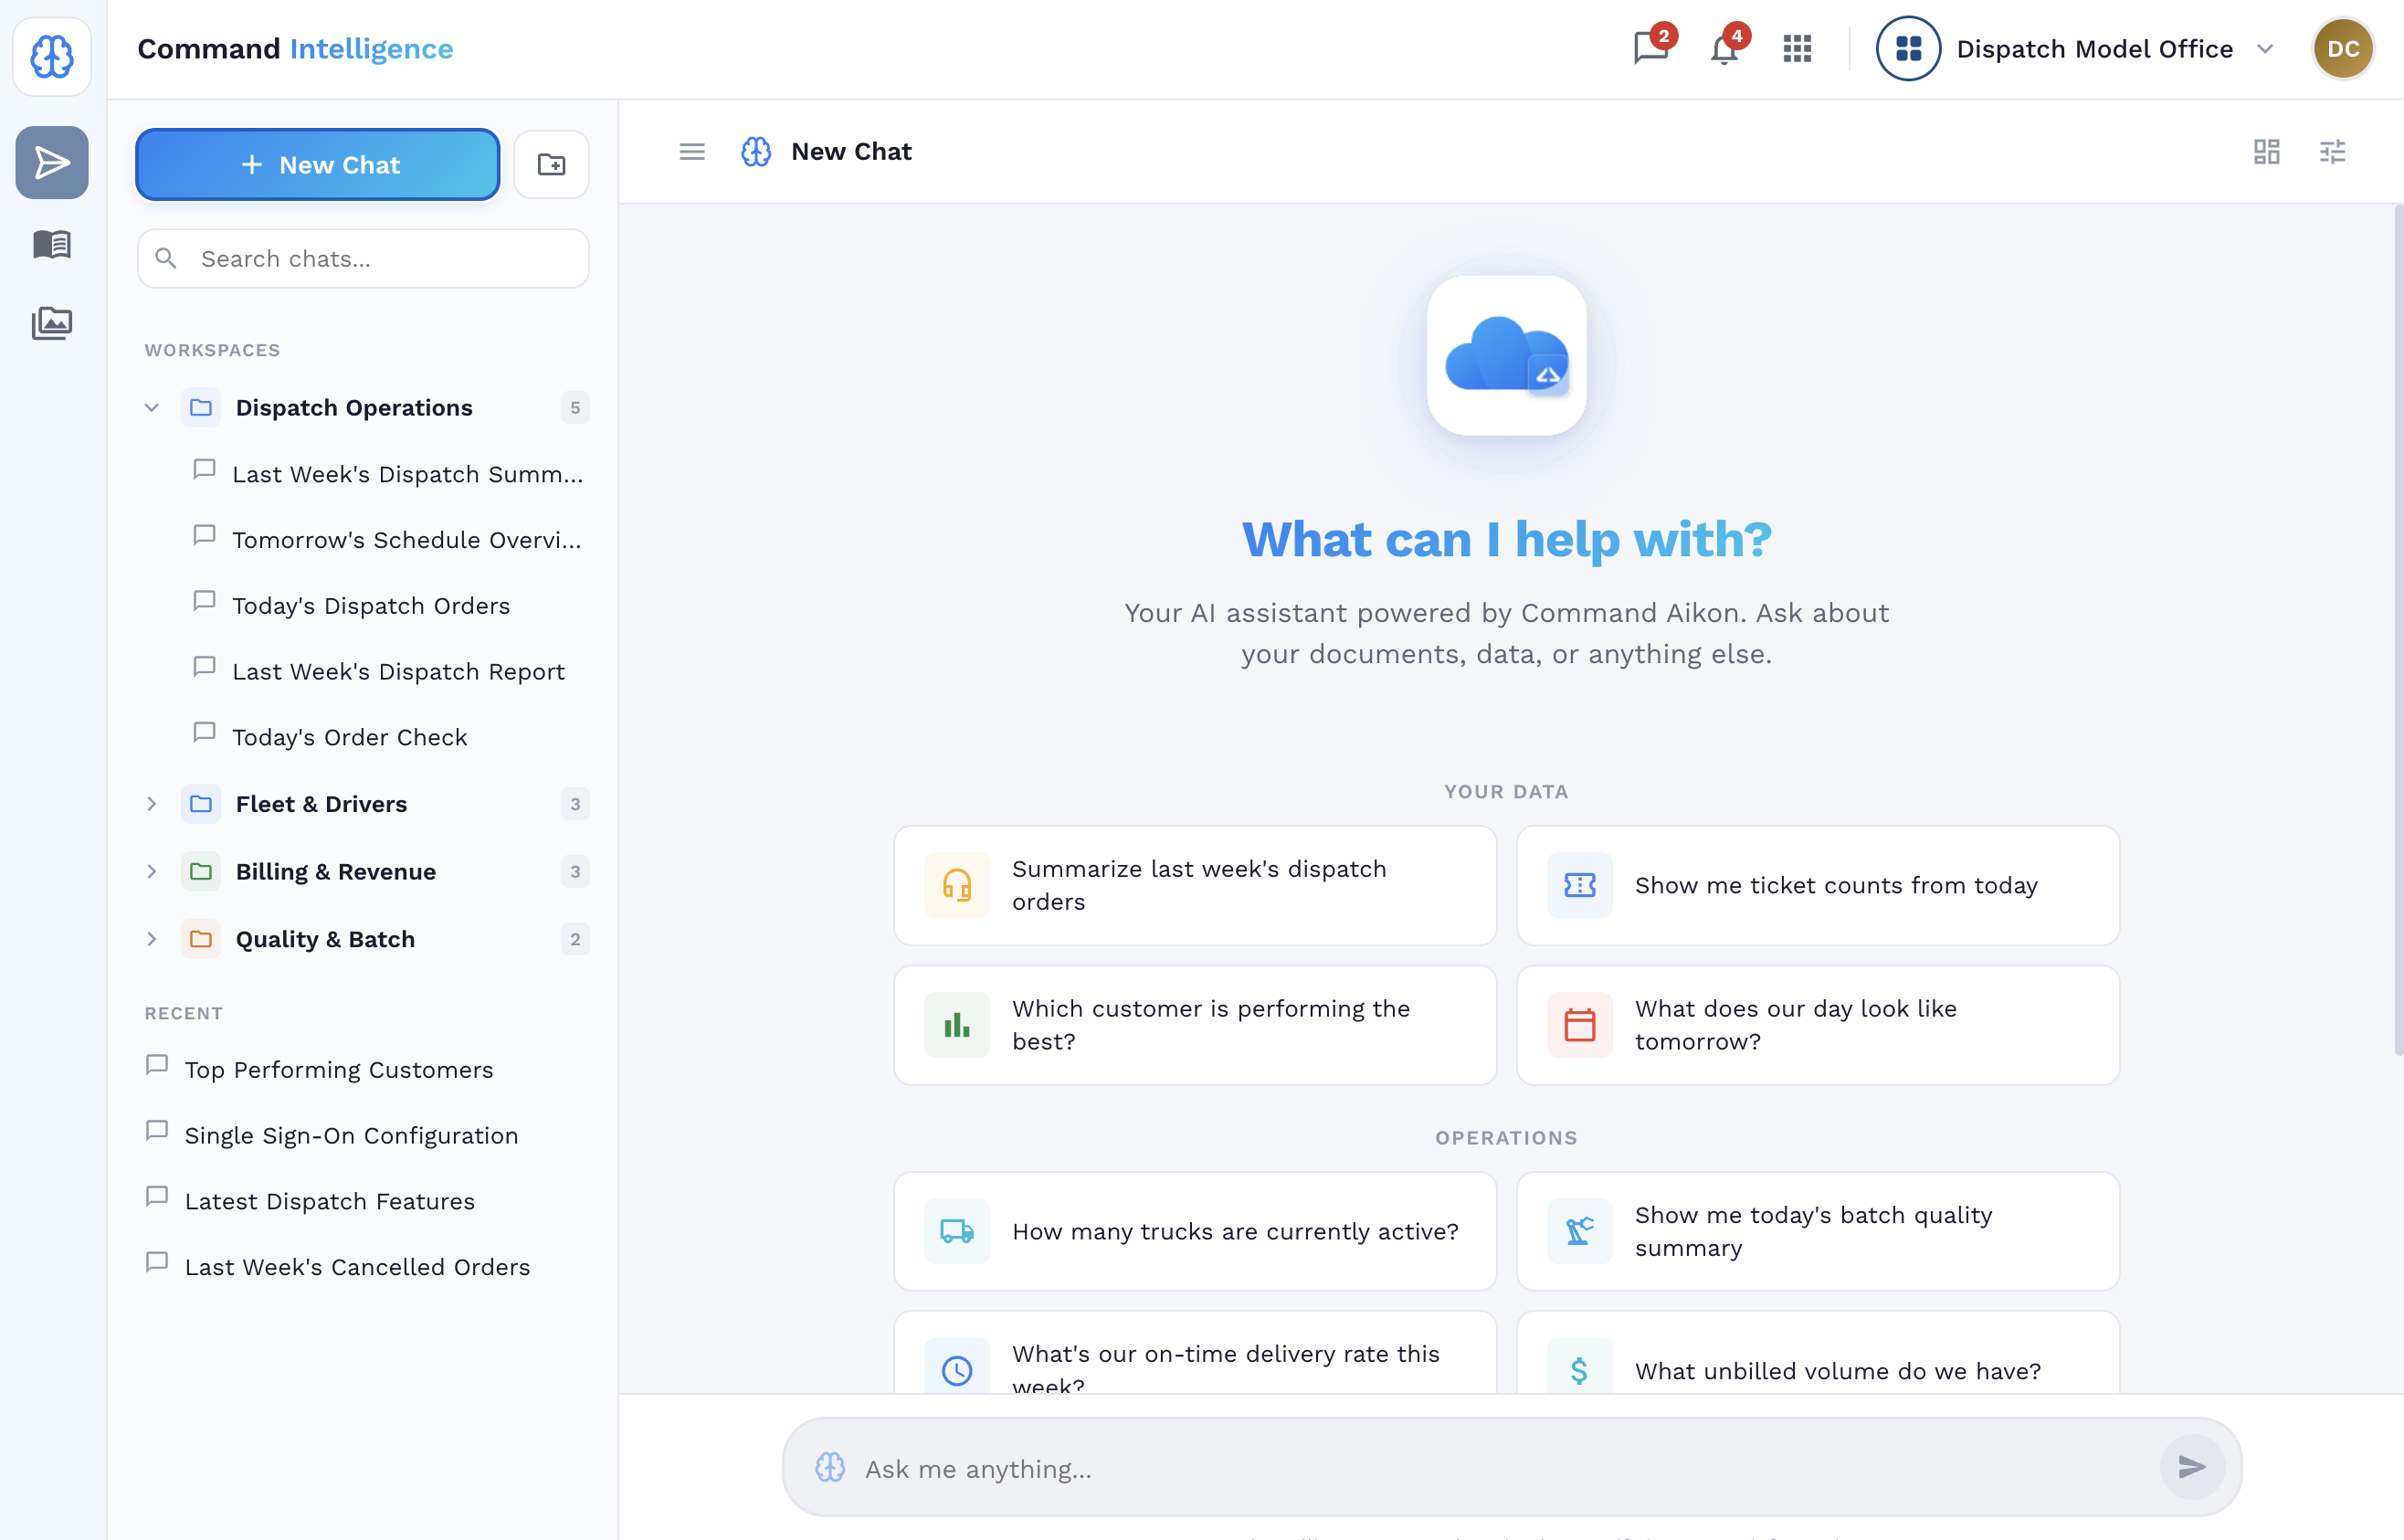Click the brain logo in top-left corner

coord(52,55)
